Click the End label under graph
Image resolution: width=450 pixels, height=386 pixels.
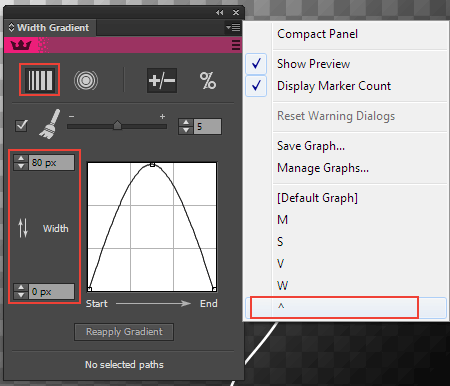pyautogui.click(x=209, y=303)
